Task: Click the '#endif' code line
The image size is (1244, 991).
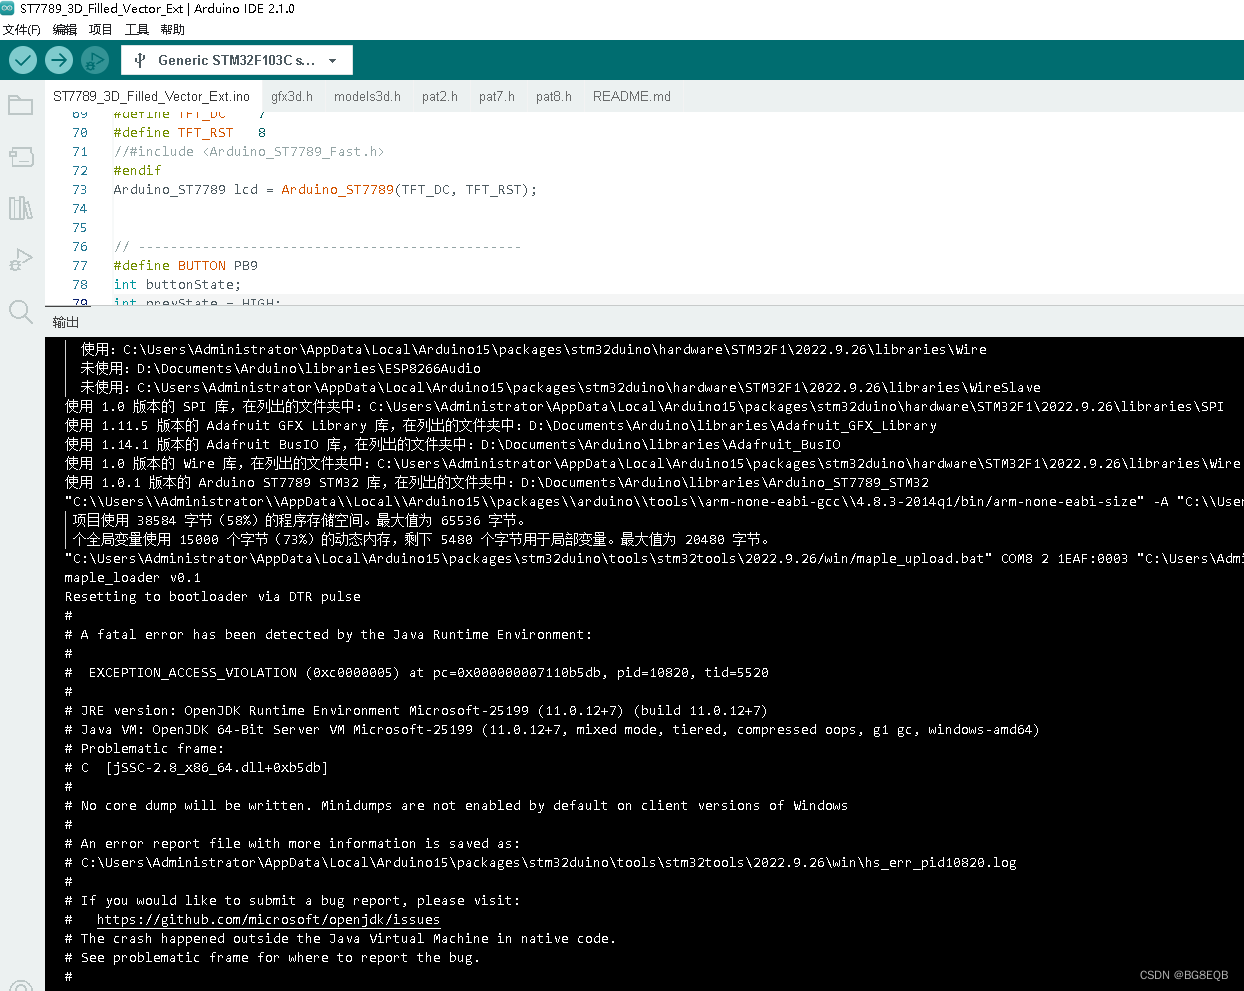Action: (x=137, y=171)
